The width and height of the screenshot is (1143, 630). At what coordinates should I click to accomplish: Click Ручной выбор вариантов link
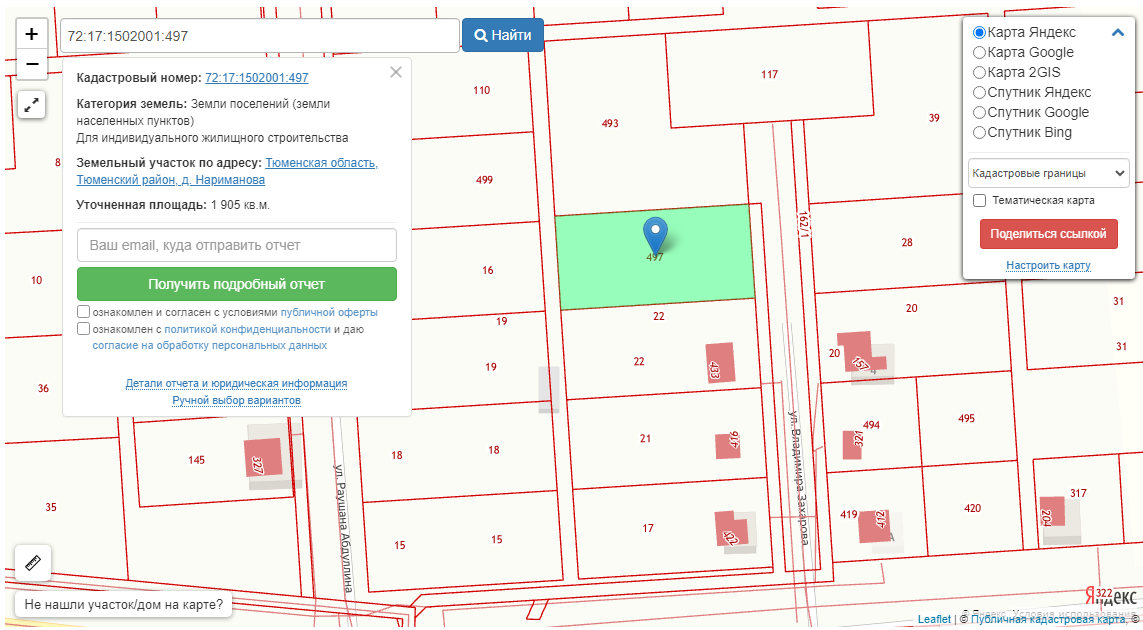tap(236, 400)
